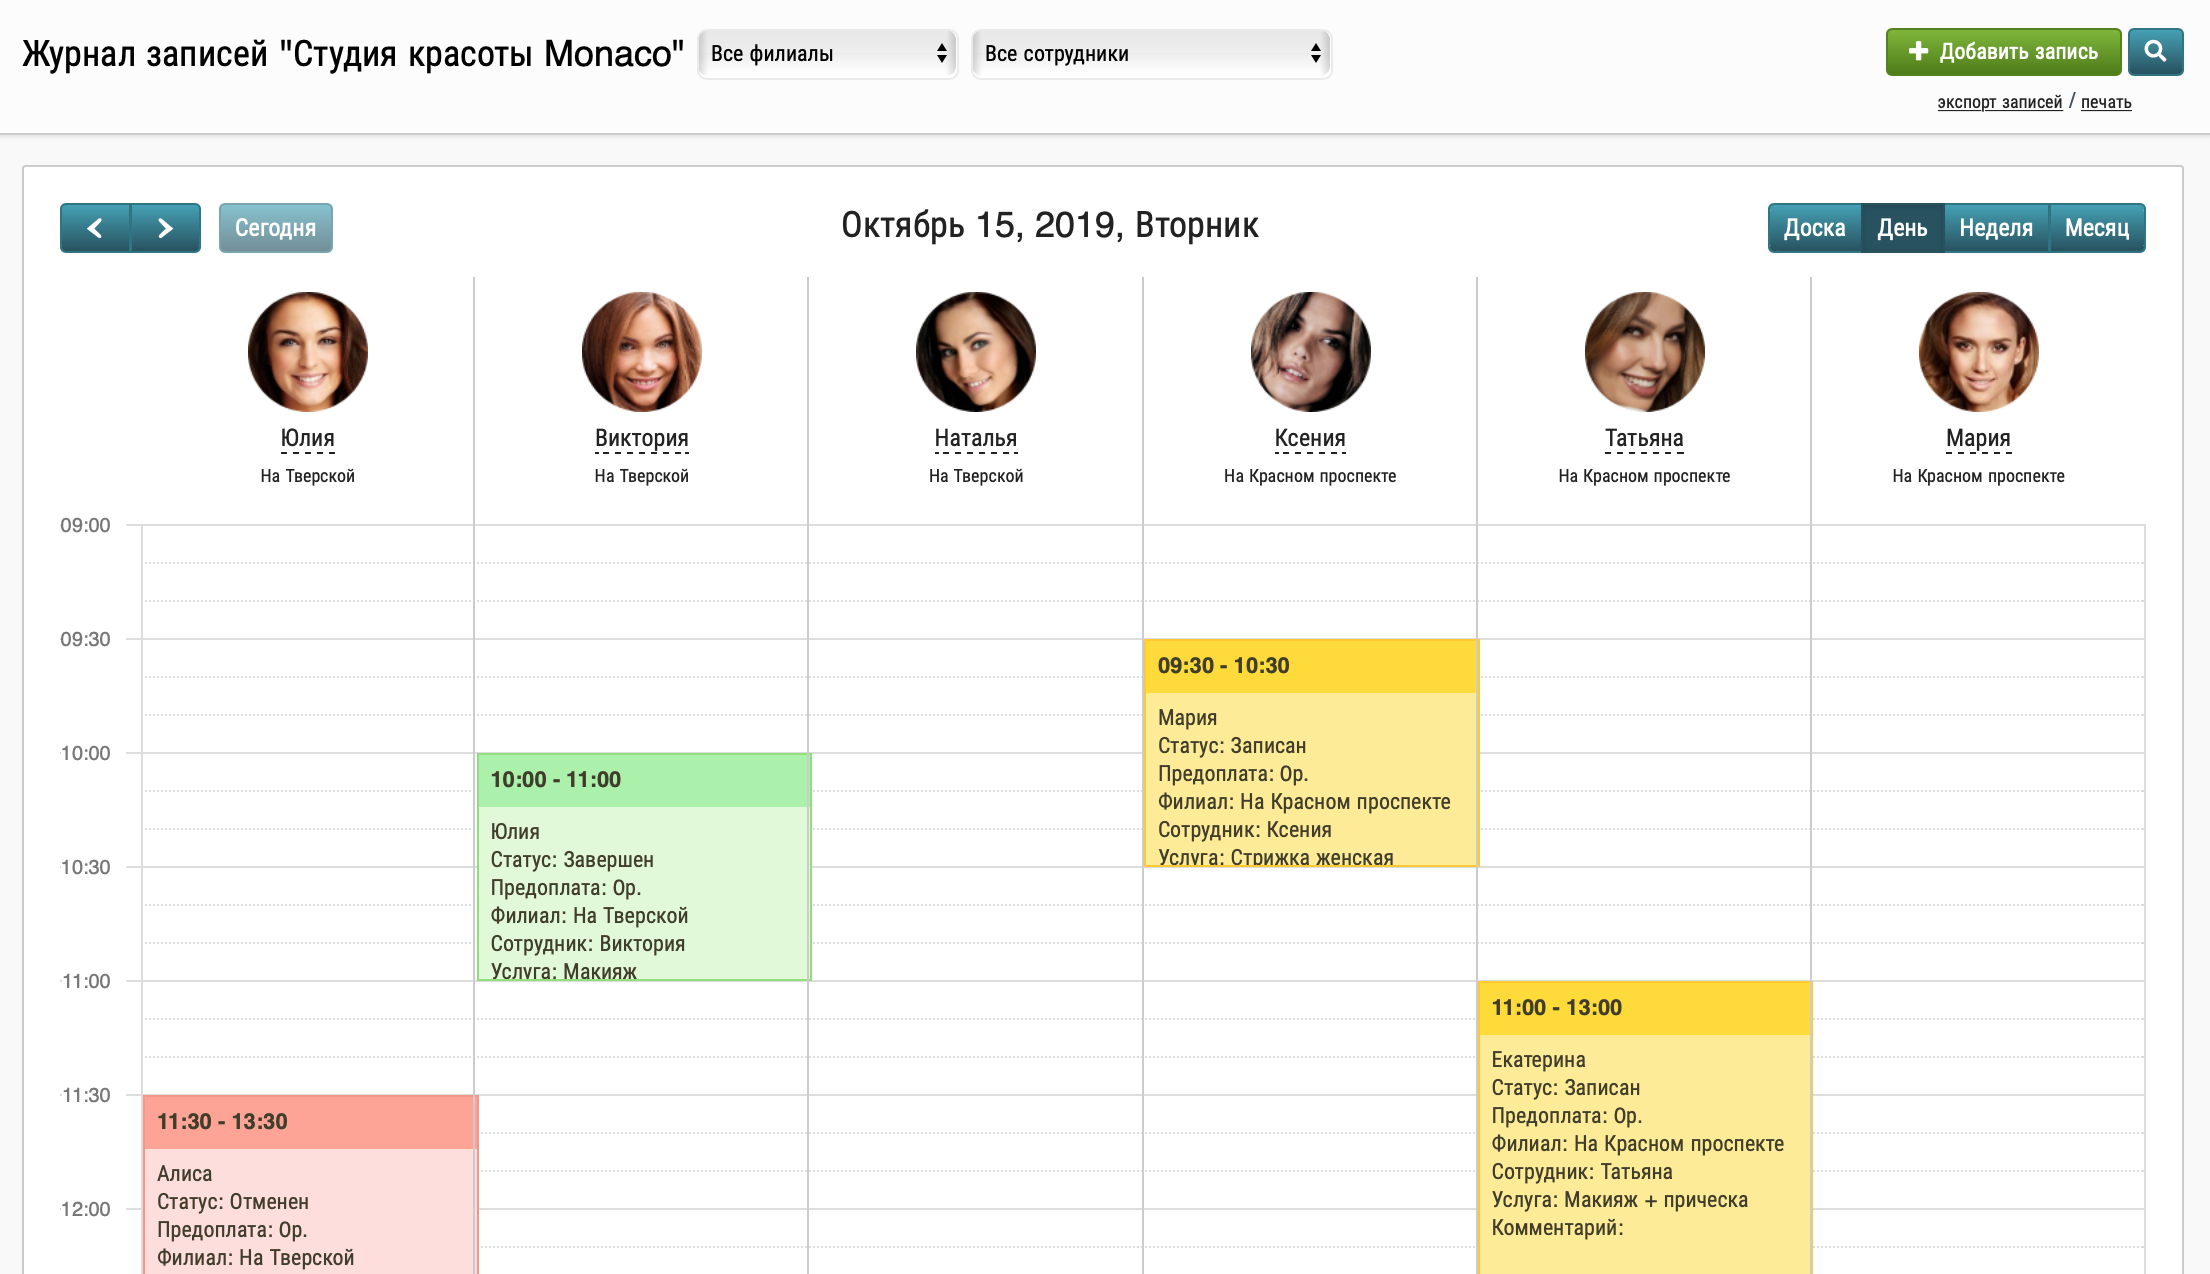2210x1274 pixels.
Task: Open the экспорт записей link
Action: click(x=1999, y=102)
